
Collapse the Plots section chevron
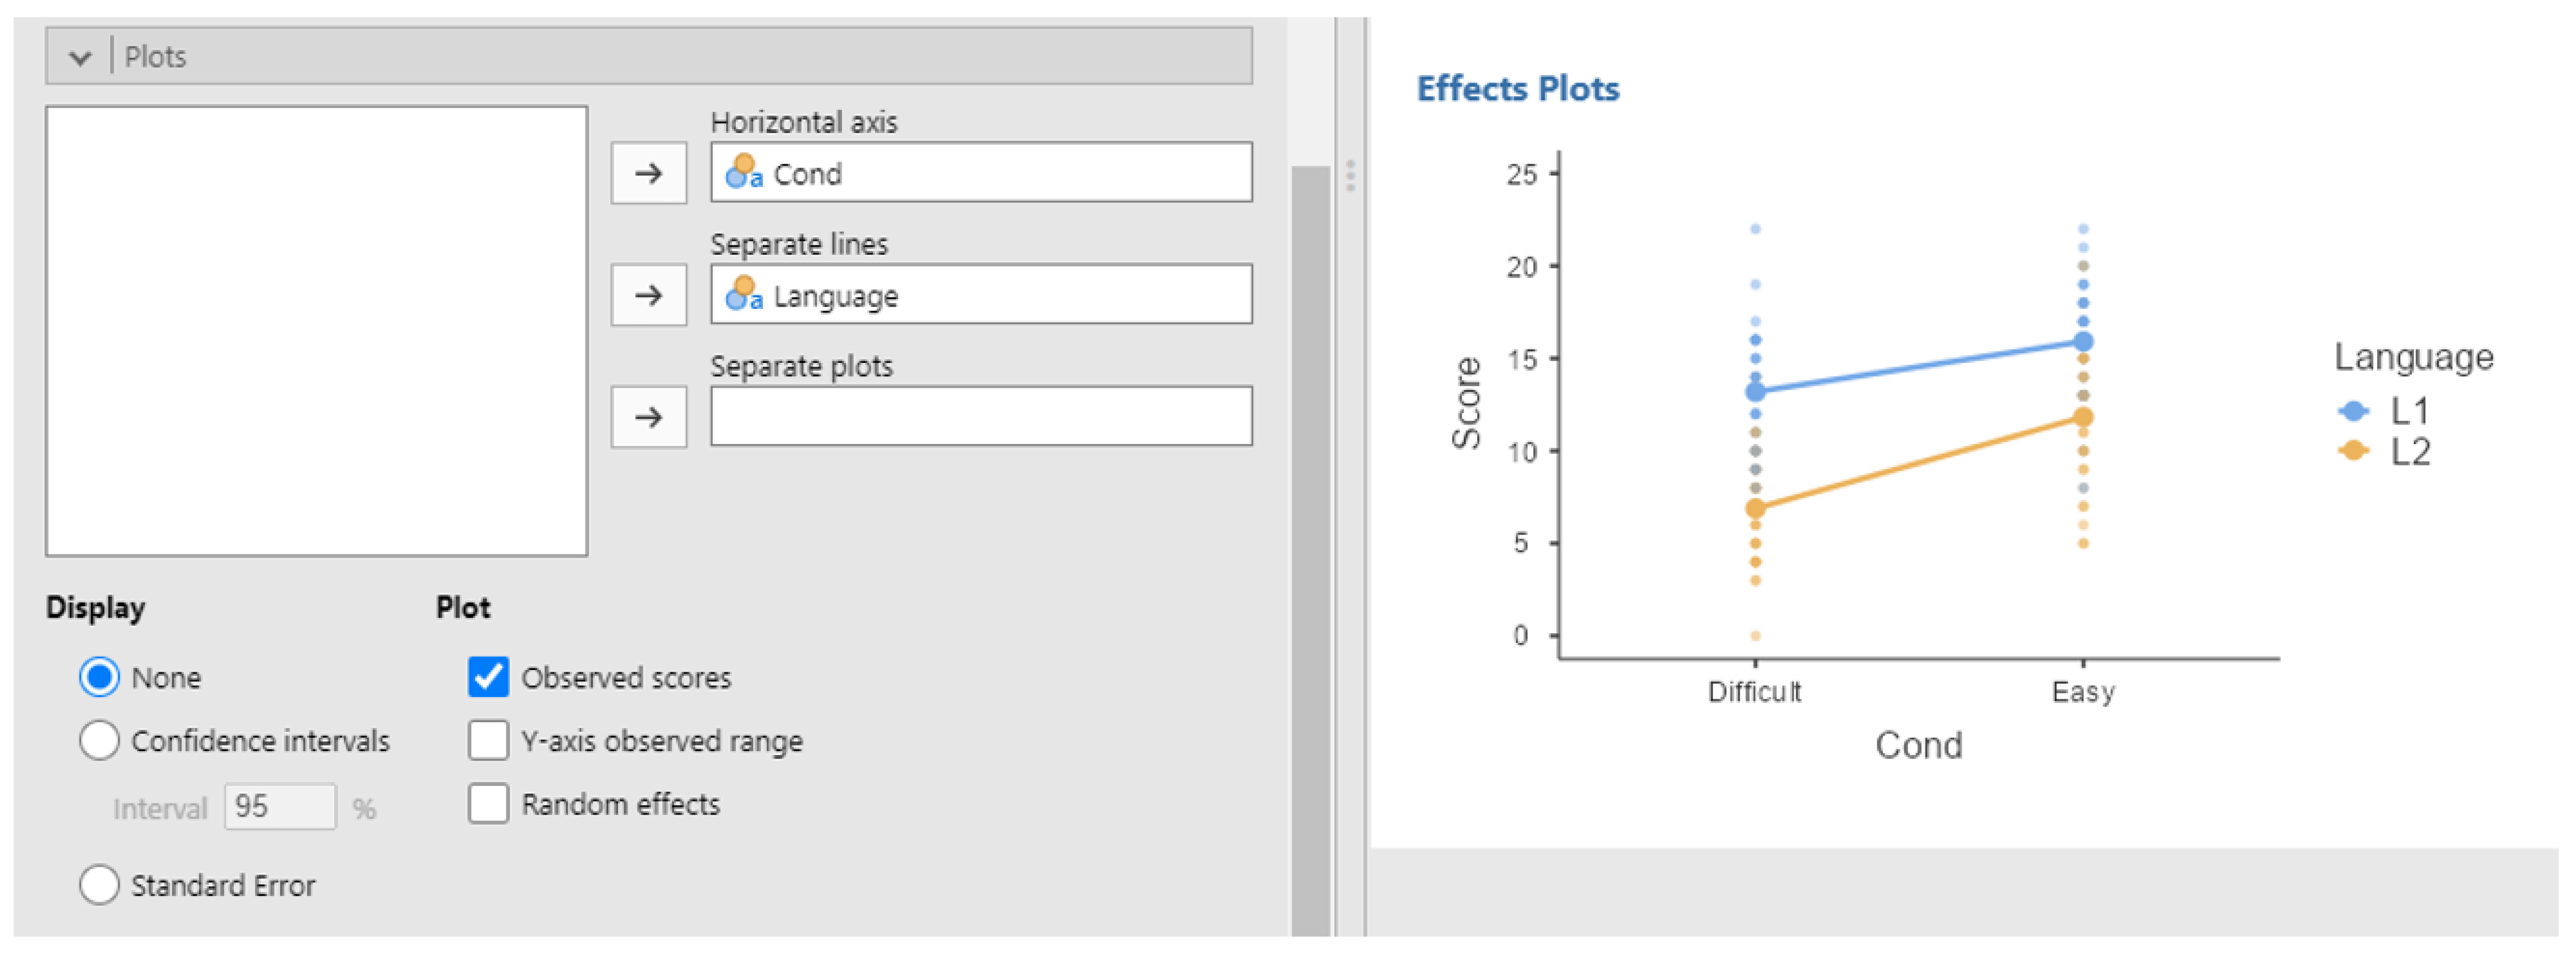[x=80, y=58]
